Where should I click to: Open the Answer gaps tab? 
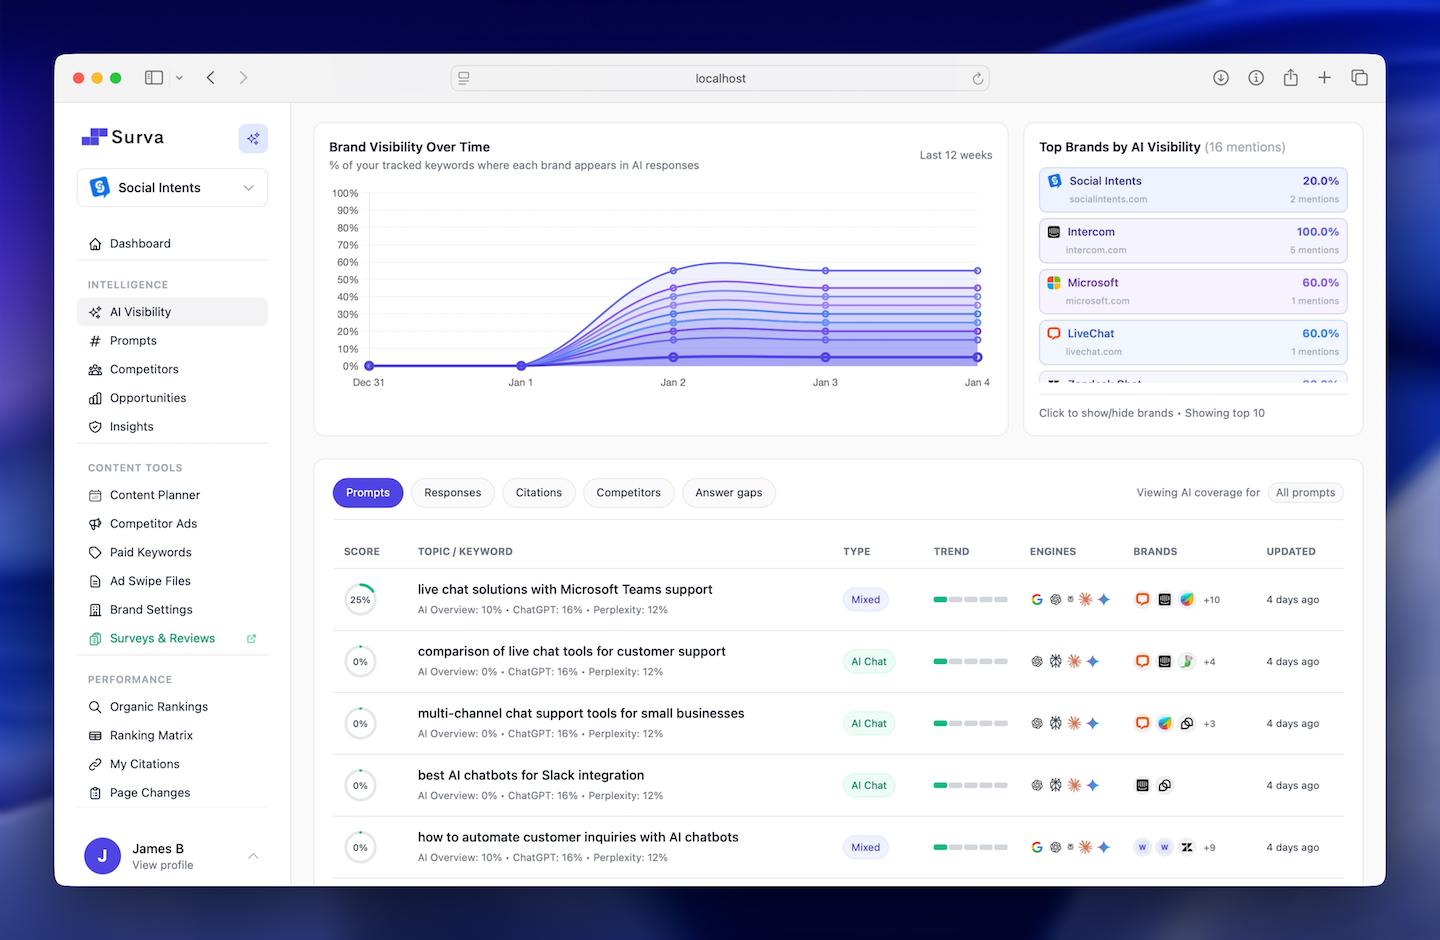pyautogui.click(x=729, y=492)
